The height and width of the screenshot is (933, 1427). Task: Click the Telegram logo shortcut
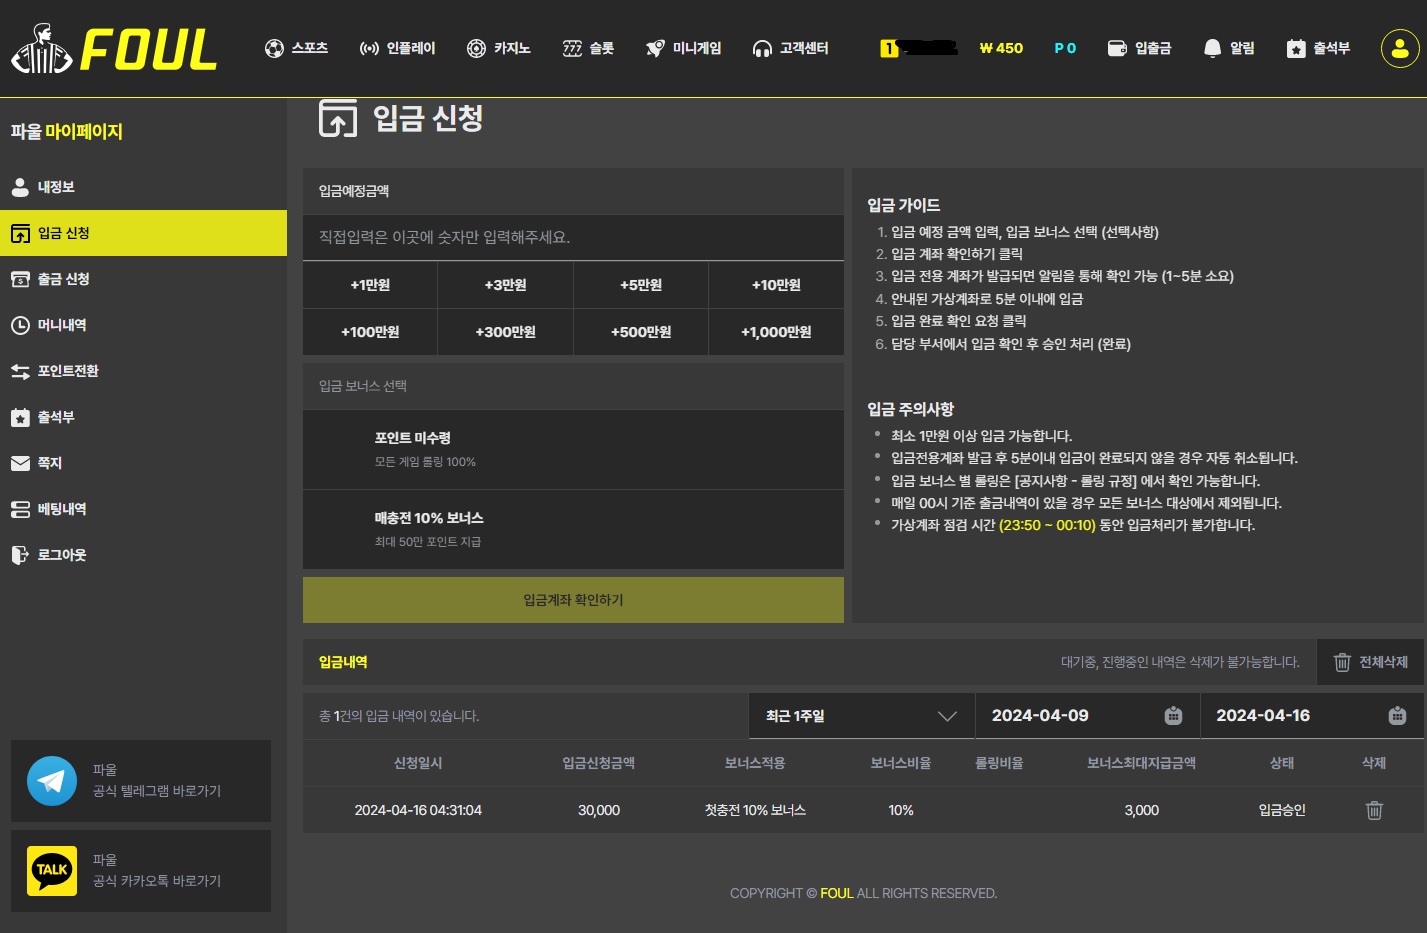[52, 781]
